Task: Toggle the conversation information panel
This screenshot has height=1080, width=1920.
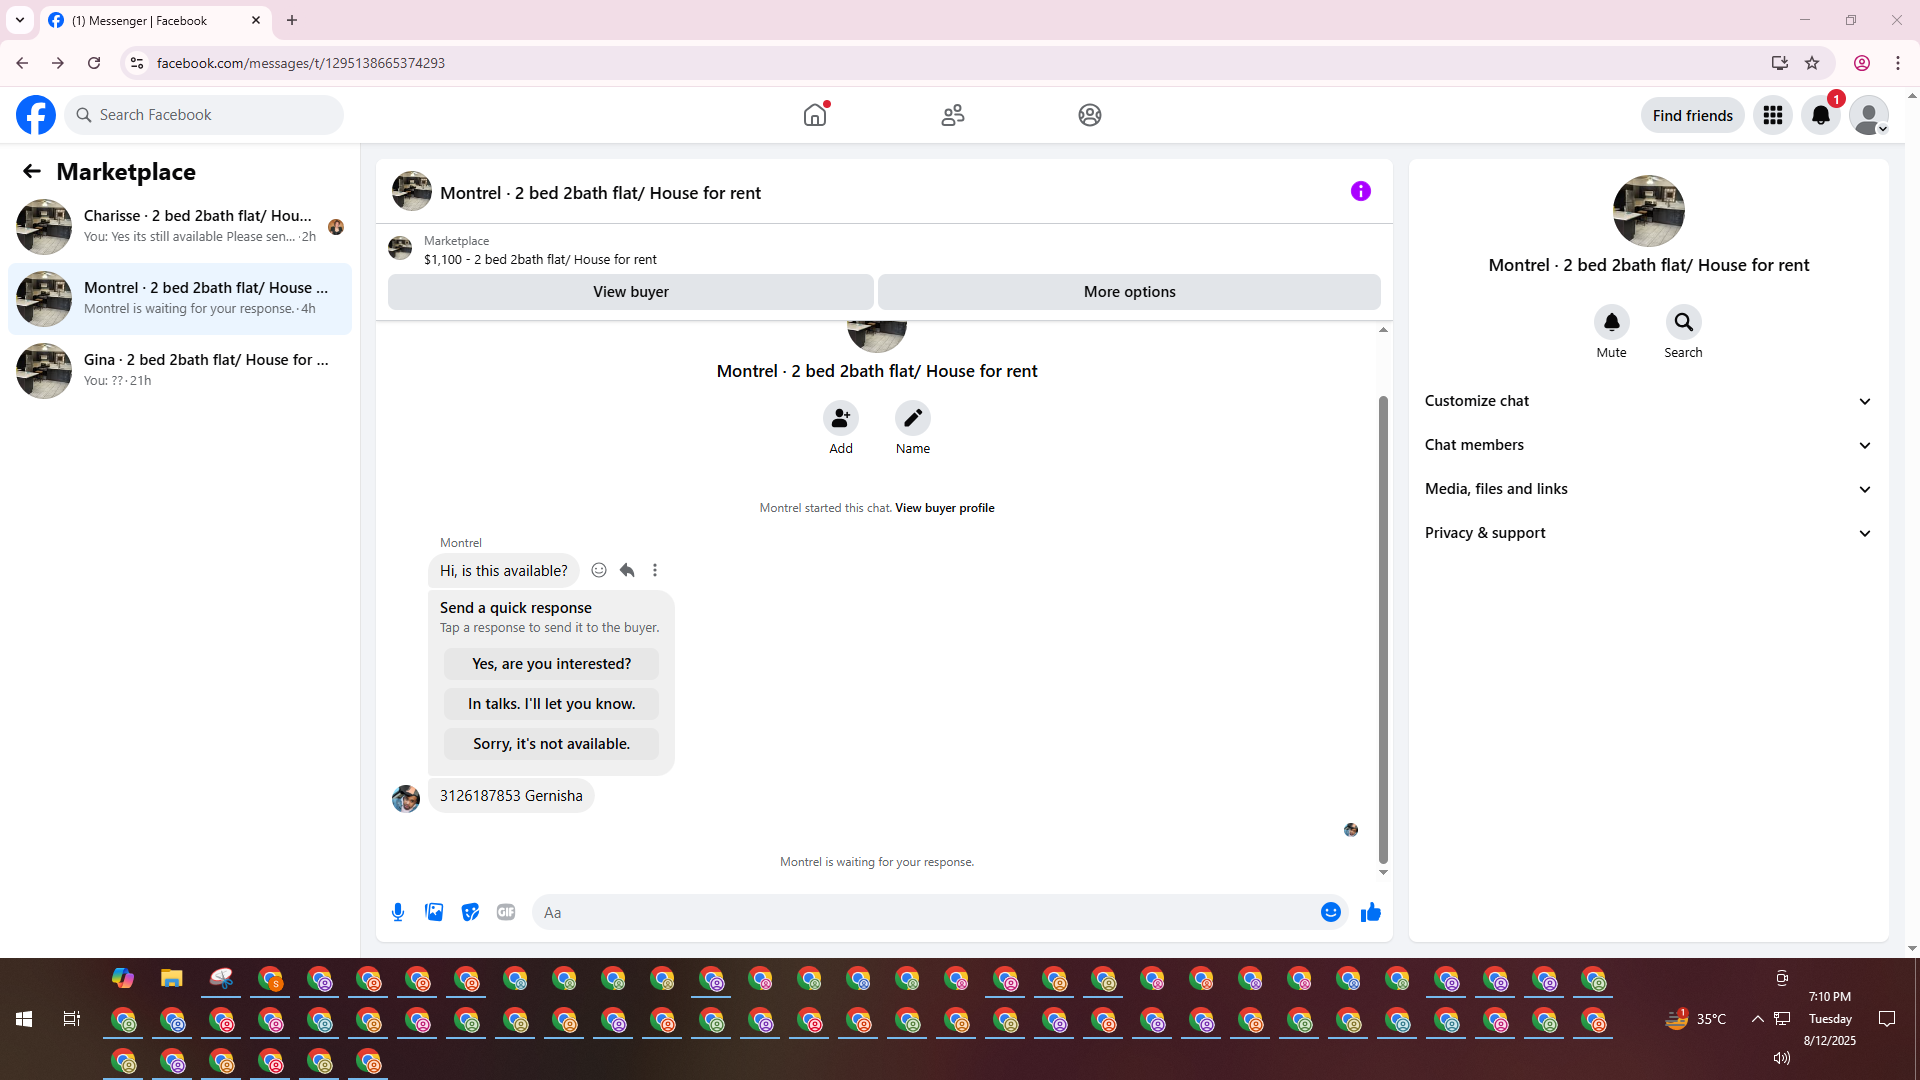Action: tap(1360, 191)
